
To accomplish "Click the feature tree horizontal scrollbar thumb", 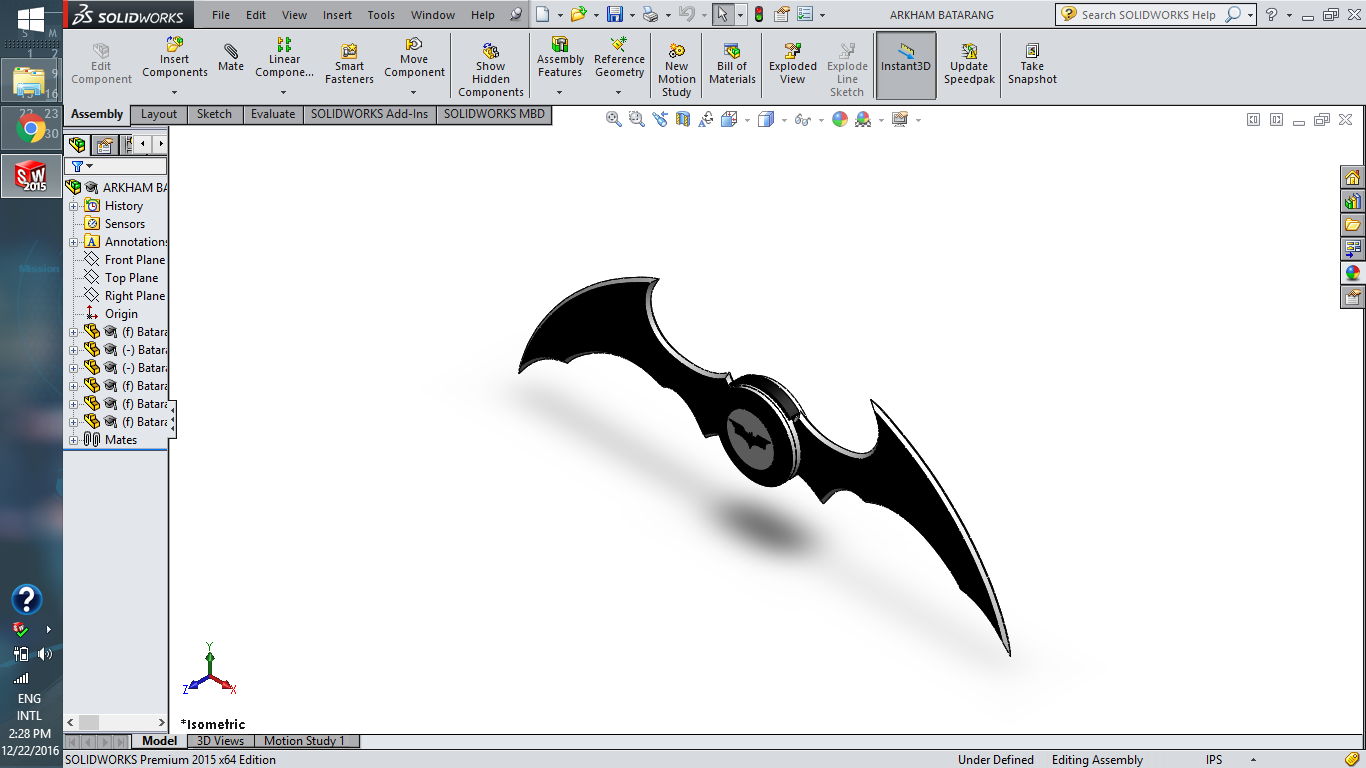I will pos(89,722).
